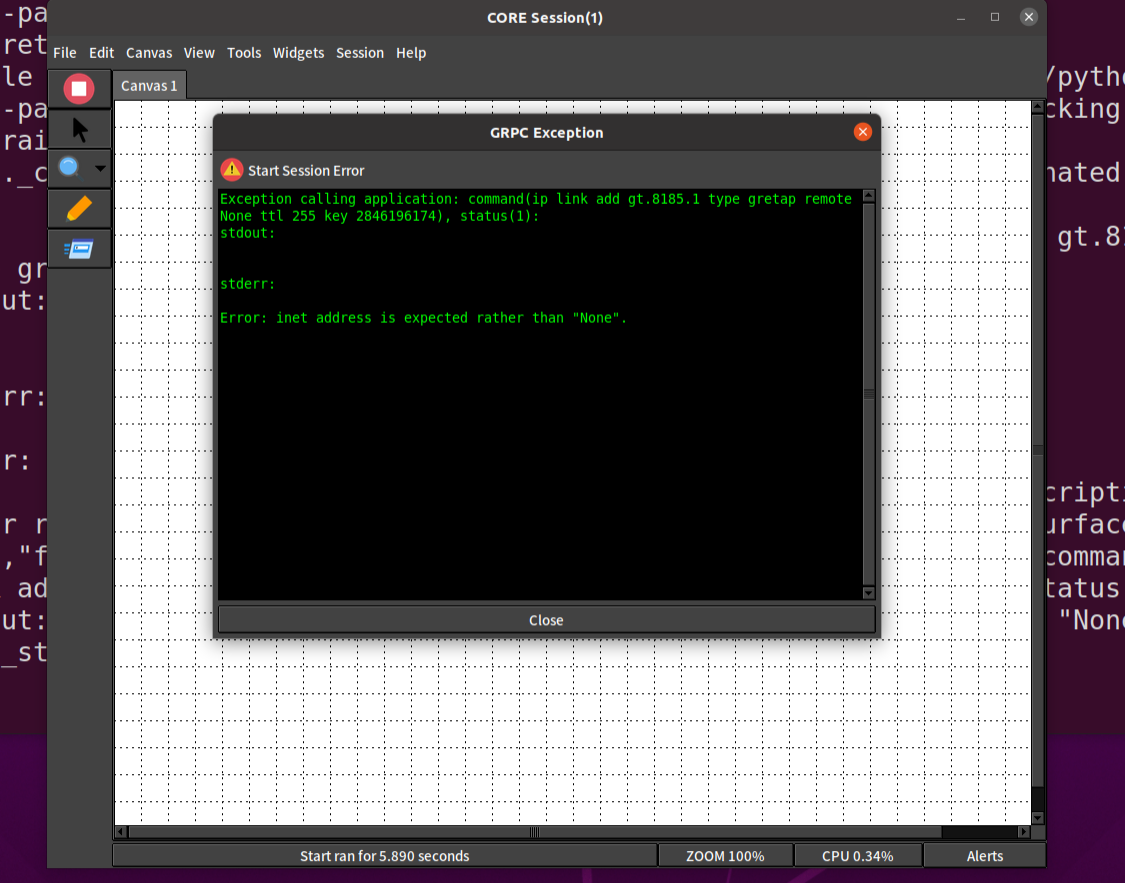Click the warning triangle in the error dialog

[233, 170]
